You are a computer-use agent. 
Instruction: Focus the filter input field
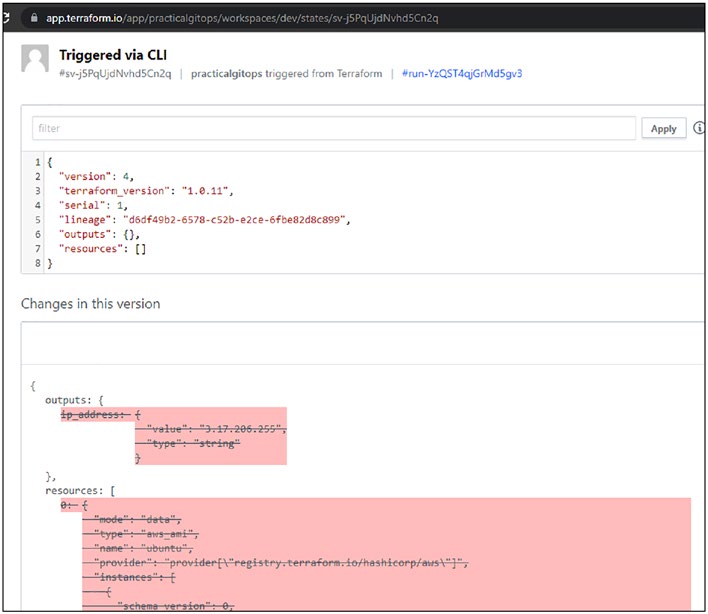334,128
